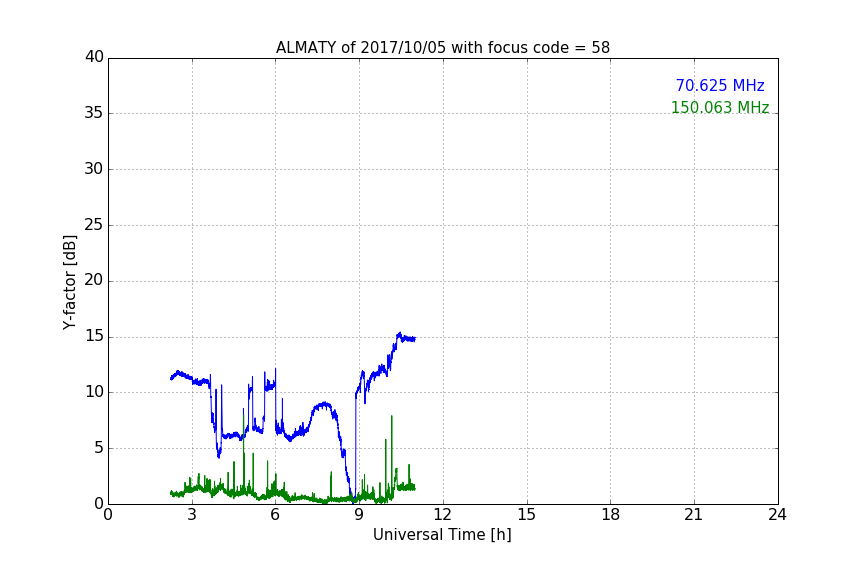This screenshot has width=864, height=576.
Task: Click the x-axis tick label '9'
Action: (359, 515)
